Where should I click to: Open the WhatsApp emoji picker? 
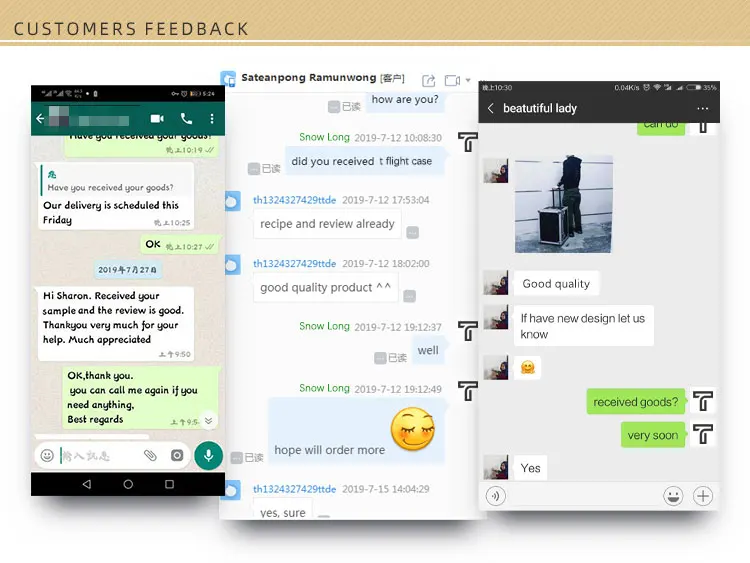click(x=47, y=455)
